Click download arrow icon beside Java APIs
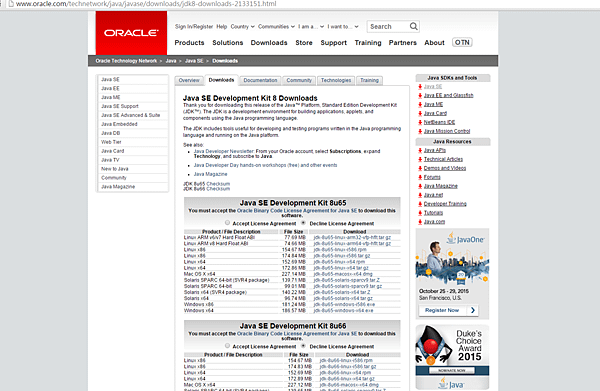 tap(420, 150)
